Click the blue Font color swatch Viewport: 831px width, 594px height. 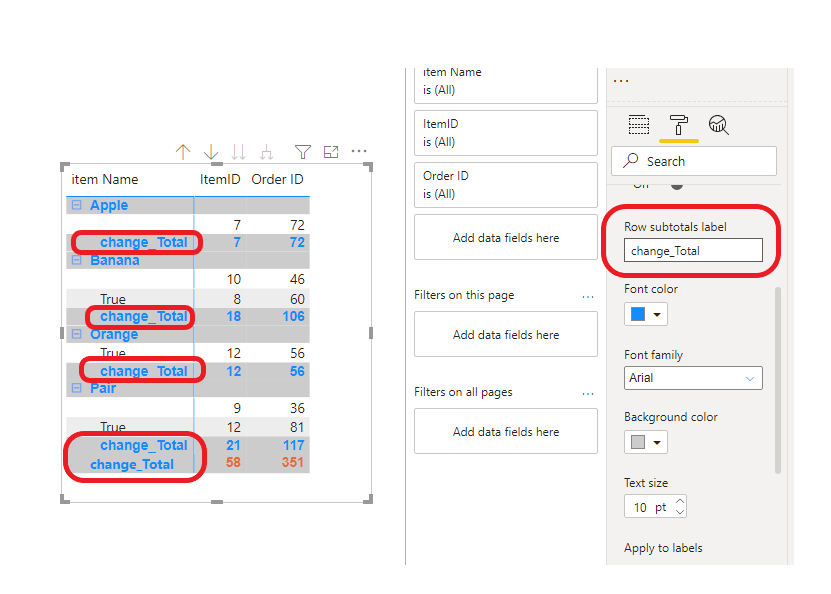click(638, 314)
